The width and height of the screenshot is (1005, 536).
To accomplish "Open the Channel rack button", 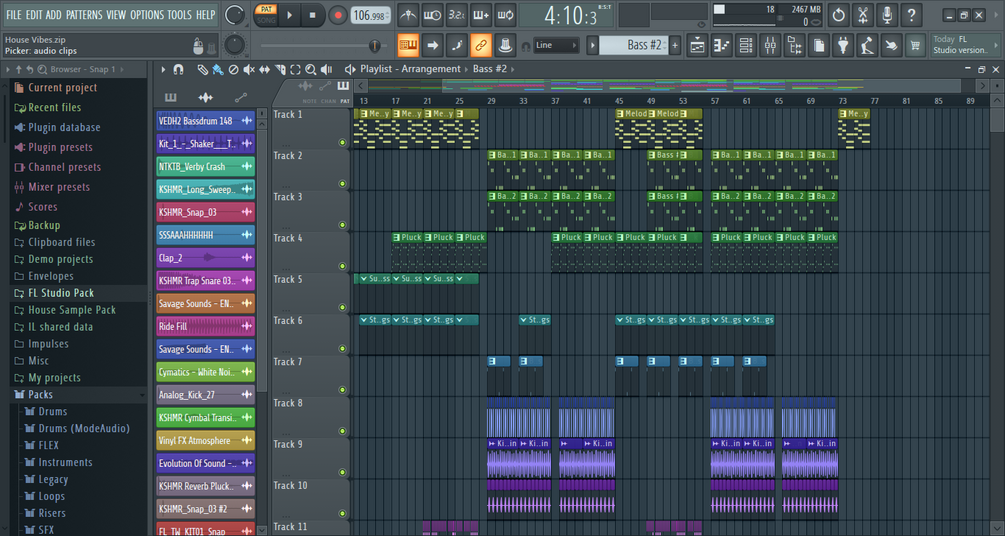I will 746,46.
